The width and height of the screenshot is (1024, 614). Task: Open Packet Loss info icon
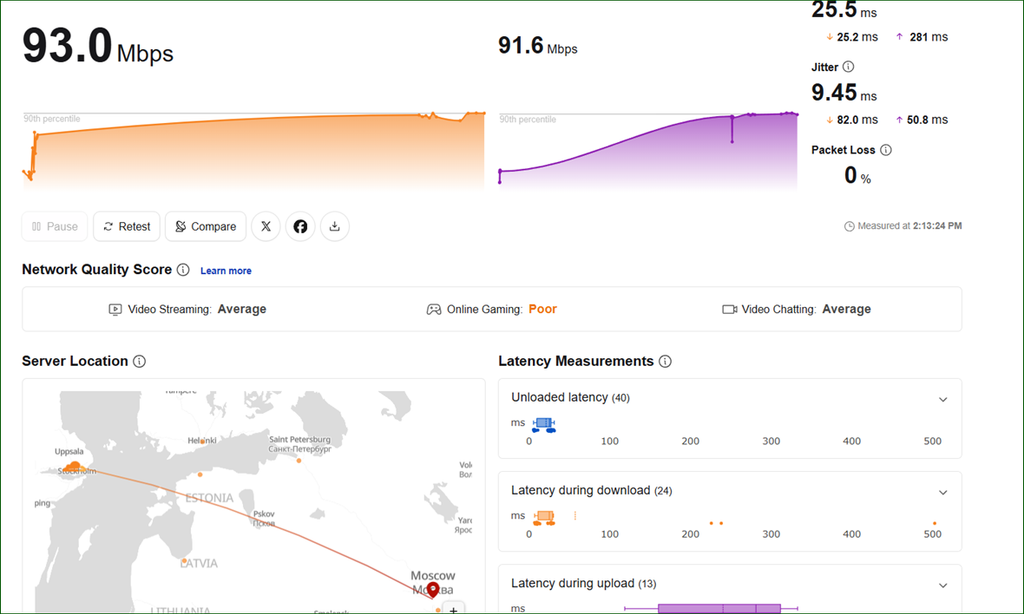[886, 150]
